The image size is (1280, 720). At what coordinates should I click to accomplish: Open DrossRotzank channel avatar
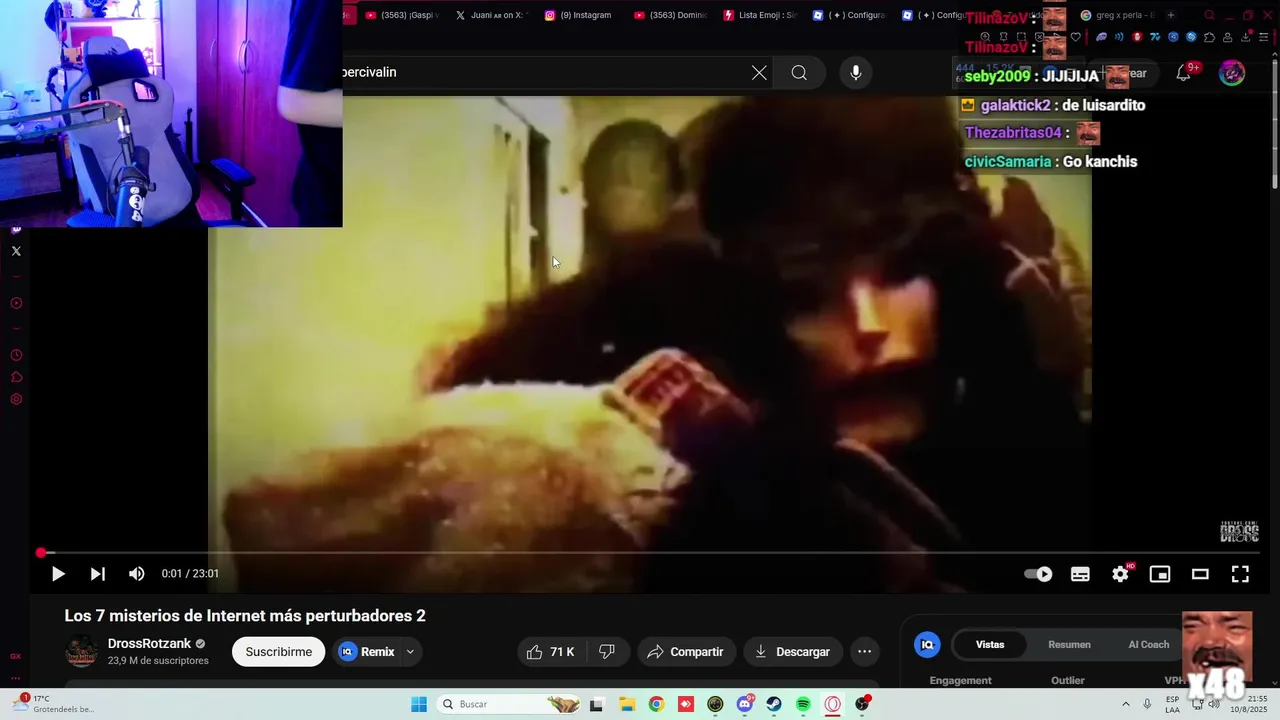point(82,652)
